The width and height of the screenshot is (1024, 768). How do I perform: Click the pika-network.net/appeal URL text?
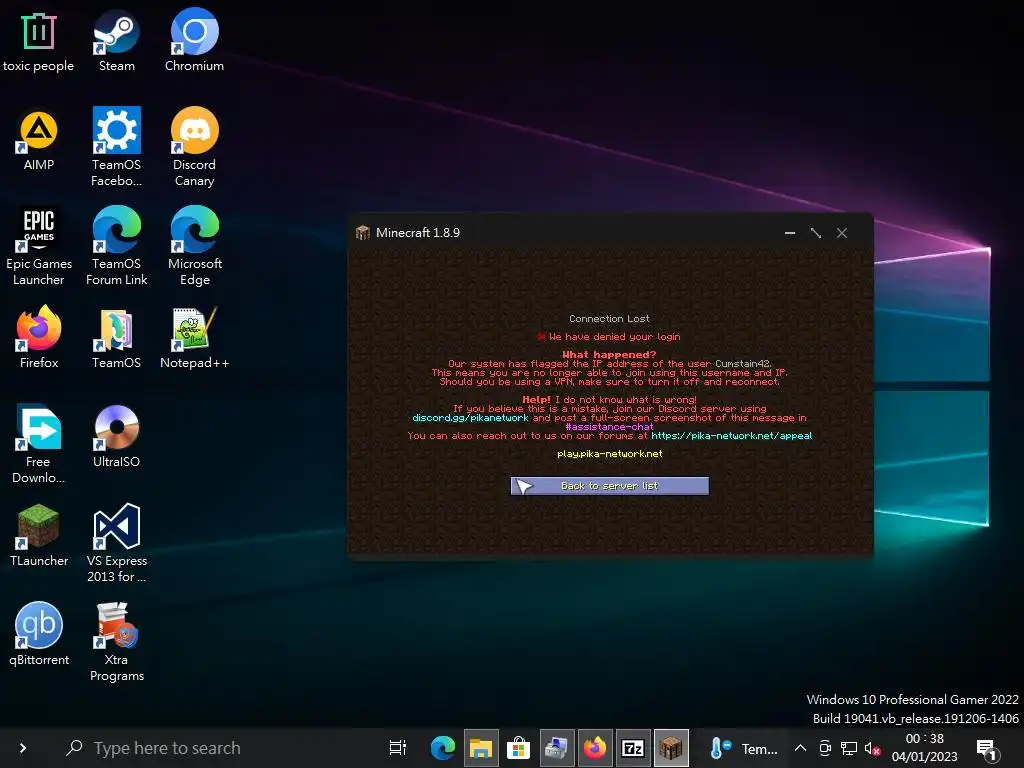[731, 436]
